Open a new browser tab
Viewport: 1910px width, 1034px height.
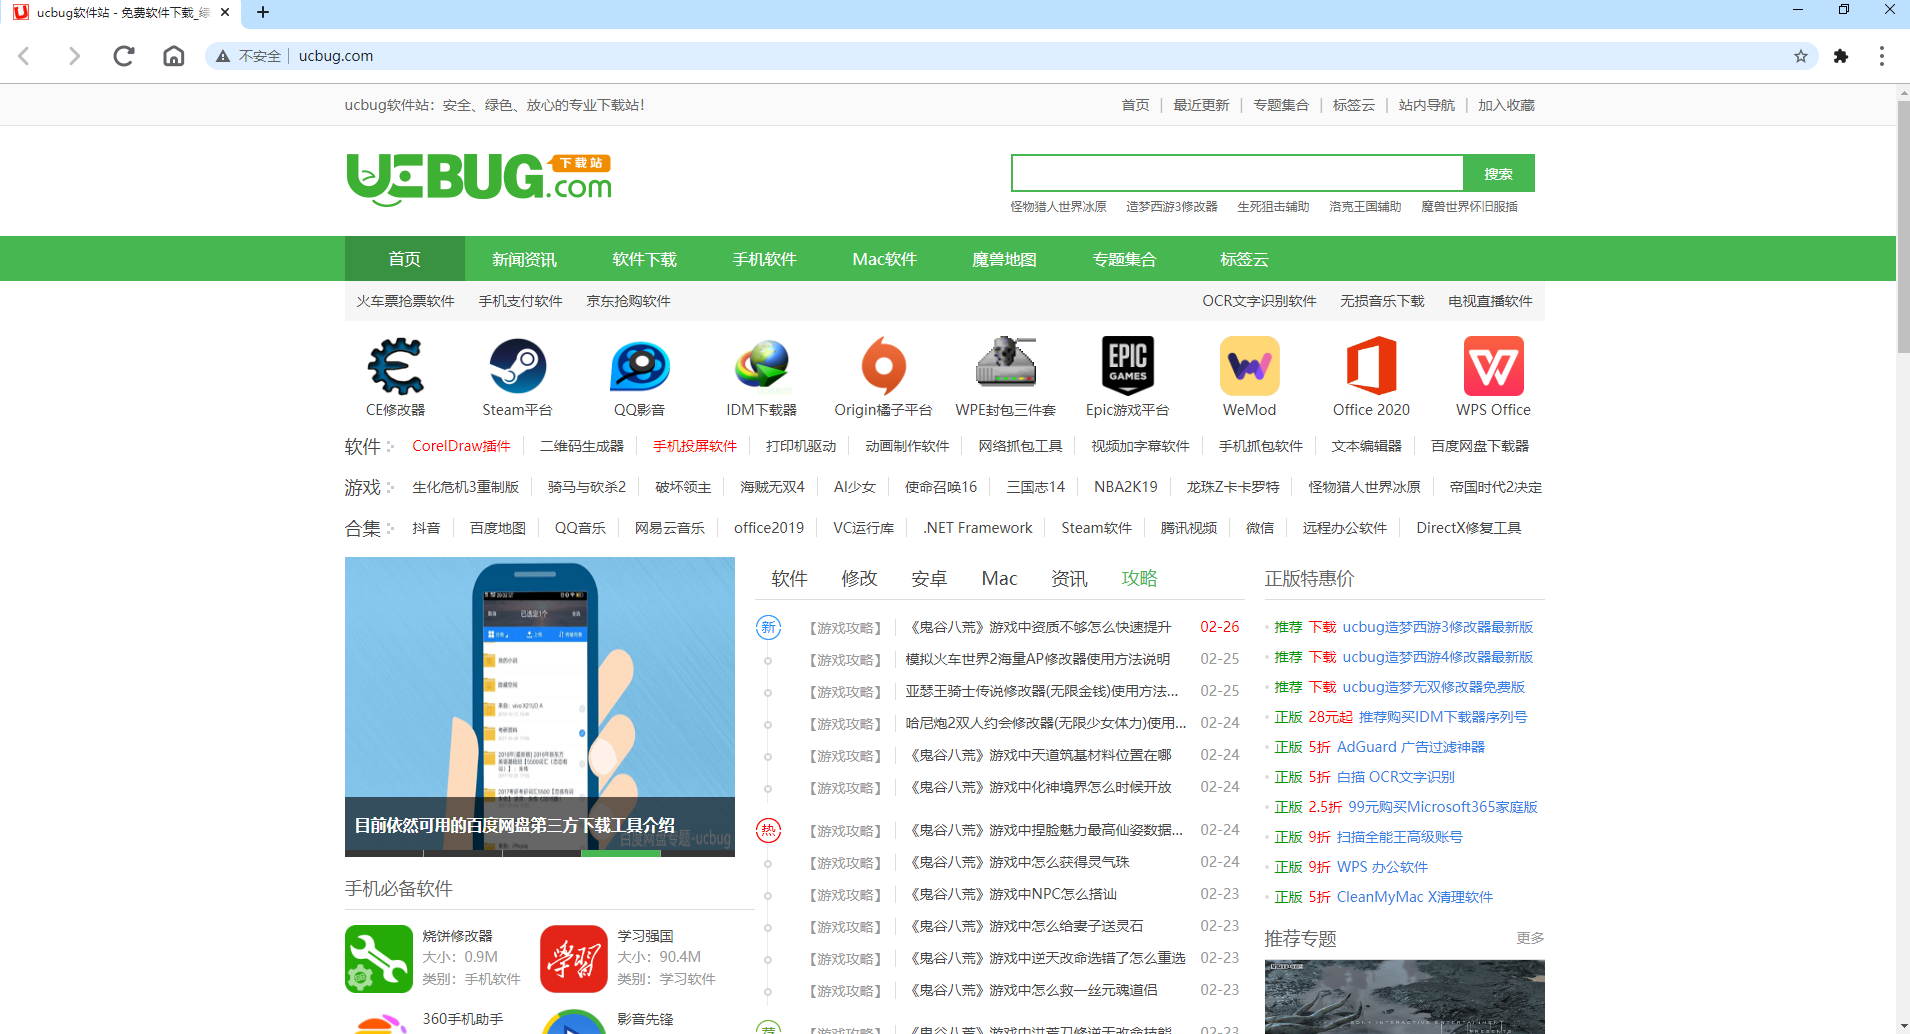[x=263, y=13]
